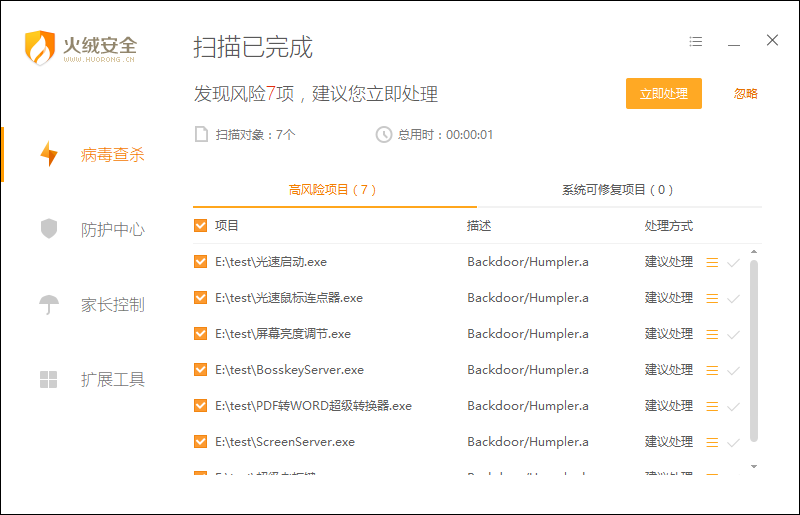The height and width of the screenshot is (515, 800).
Task: Open the main menu list icon in title bar
Action: click(696, 41)
